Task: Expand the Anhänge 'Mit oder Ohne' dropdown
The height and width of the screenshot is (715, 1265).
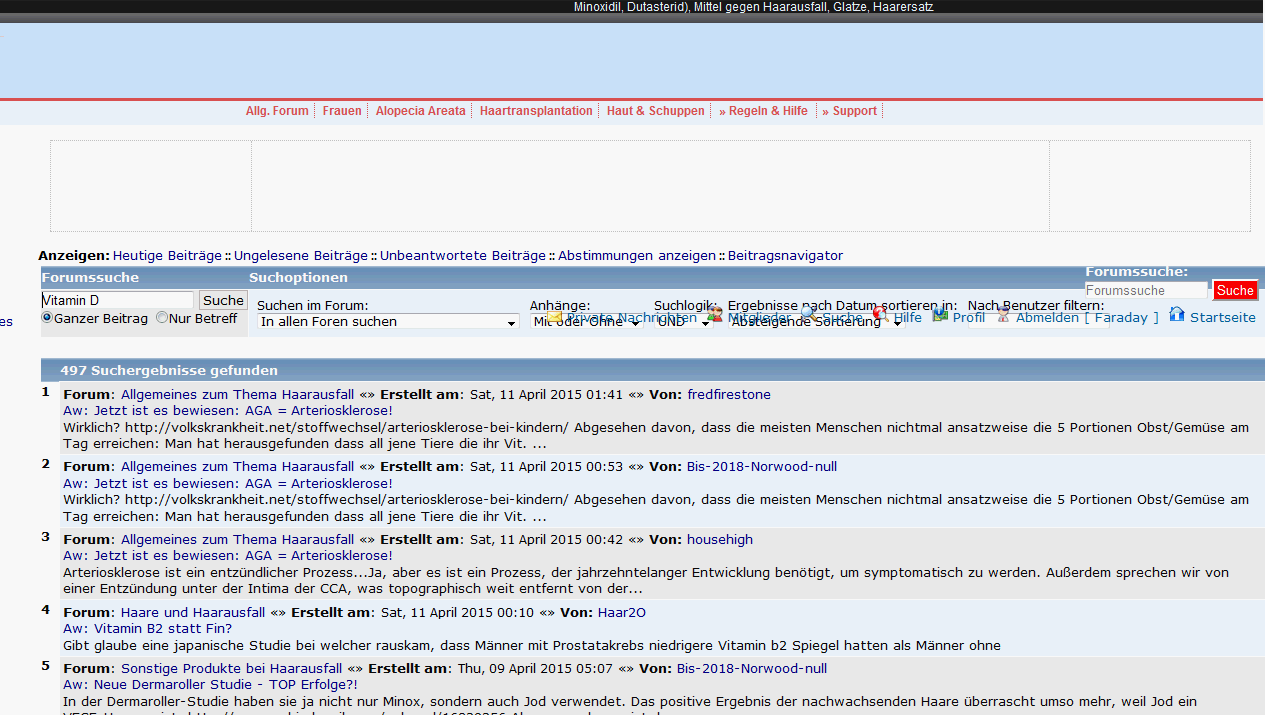Action: coord(586,322)
